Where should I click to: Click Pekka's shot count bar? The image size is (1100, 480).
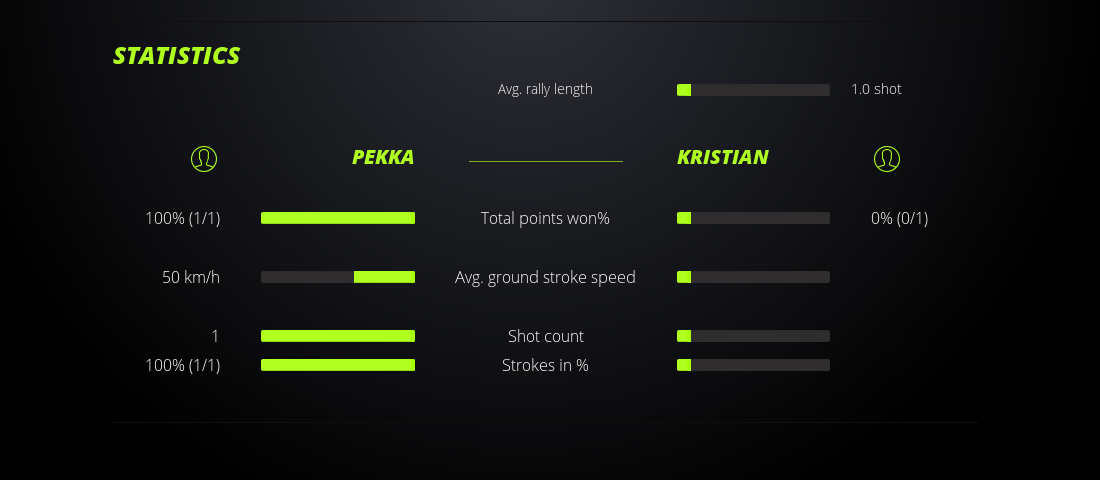tap(338, 336)
